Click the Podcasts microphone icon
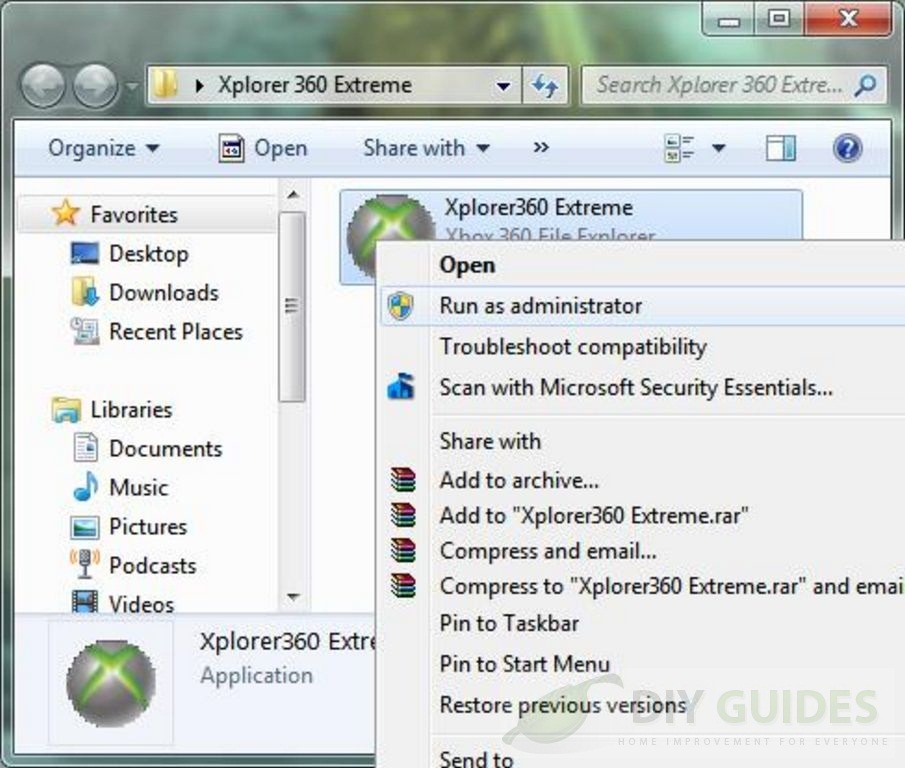Screen dimensions: 905x768 (x=85, y=563)
